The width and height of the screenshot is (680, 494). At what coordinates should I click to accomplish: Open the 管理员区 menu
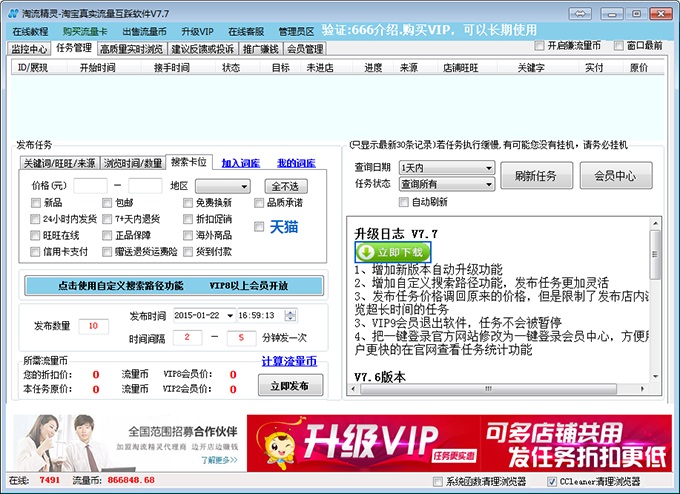pos(296,32)
